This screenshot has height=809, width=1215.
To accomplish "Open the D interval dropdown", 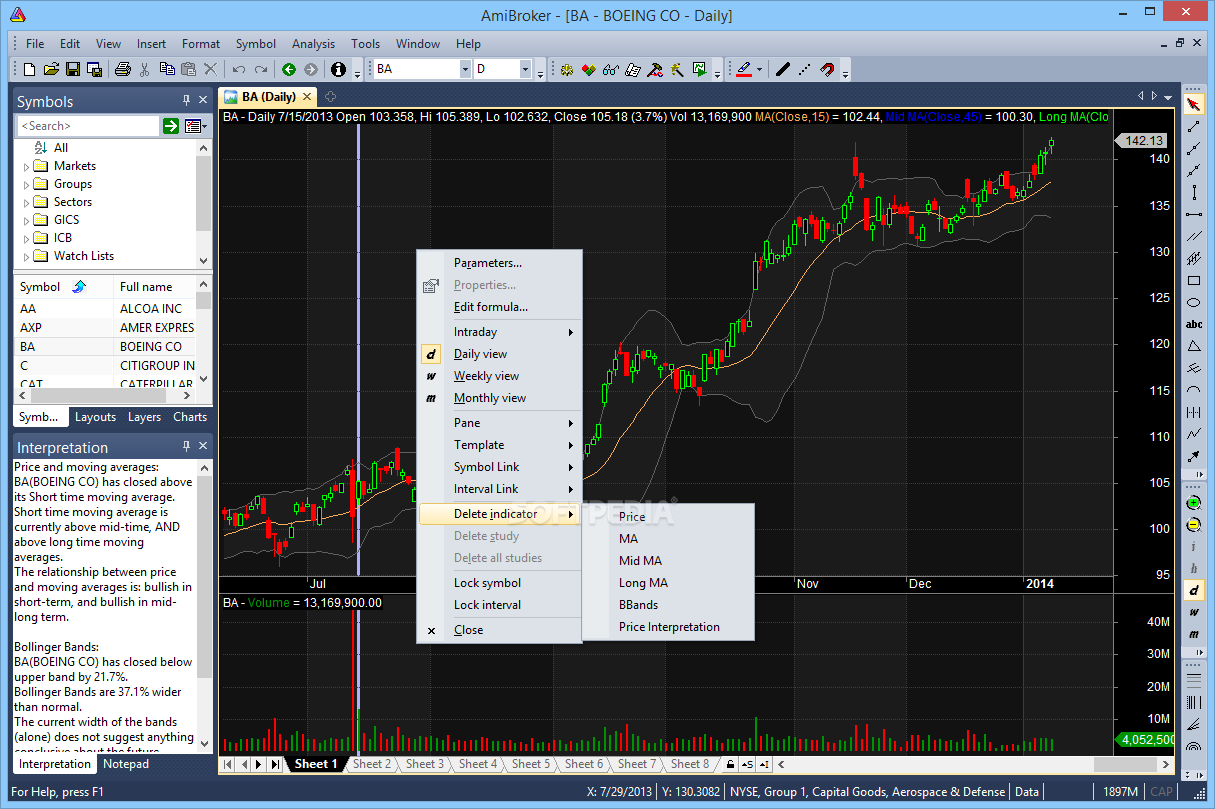I will click(525, 69).
